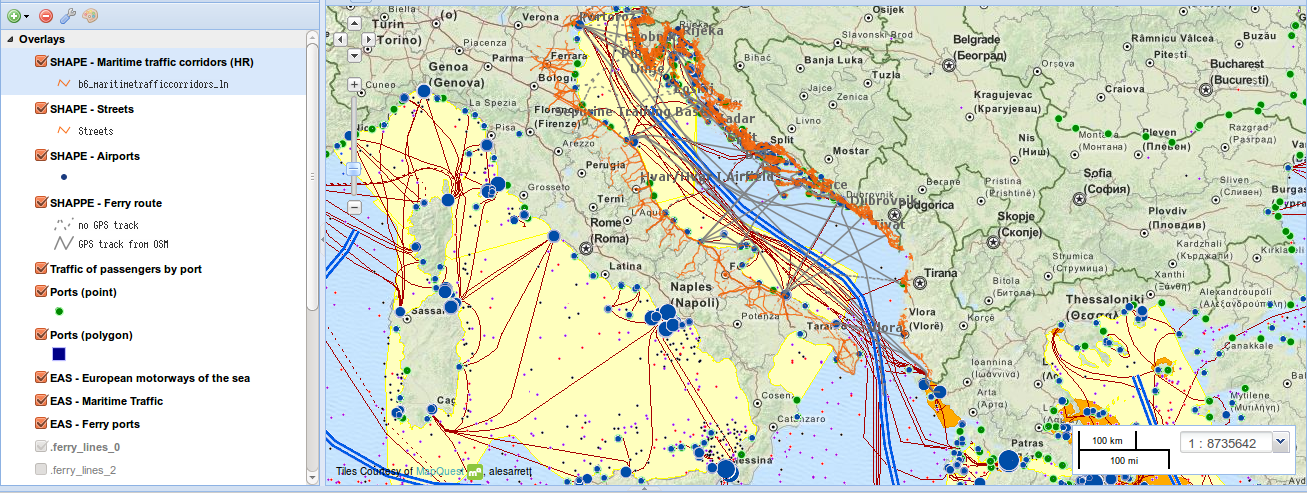1307x493 pixels.
Task: Toggle the SHAPE - Airports layer checkbox
Action: click(x=41, y=156)
